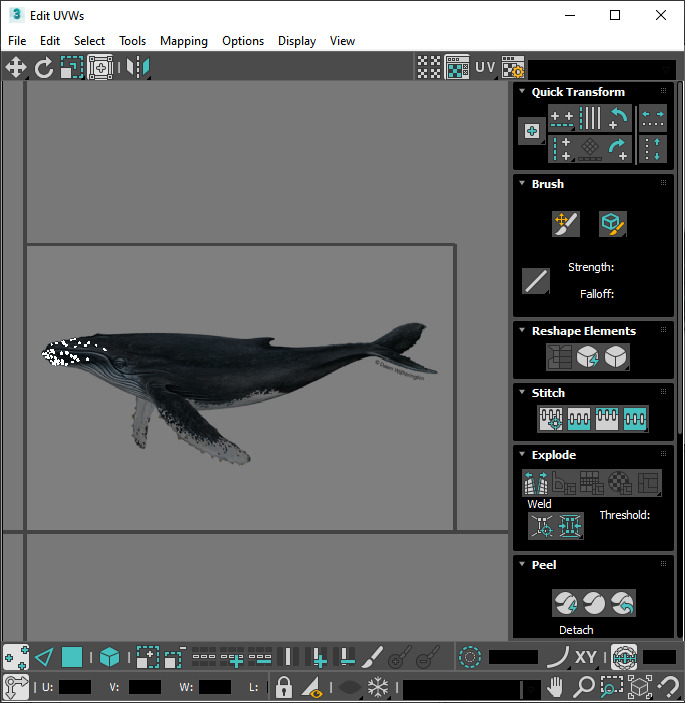The width and height of the screenshot is (685, 703).
Task: Click the Set Pivot button in Quick Transform
Action: [x=532, y=131]
